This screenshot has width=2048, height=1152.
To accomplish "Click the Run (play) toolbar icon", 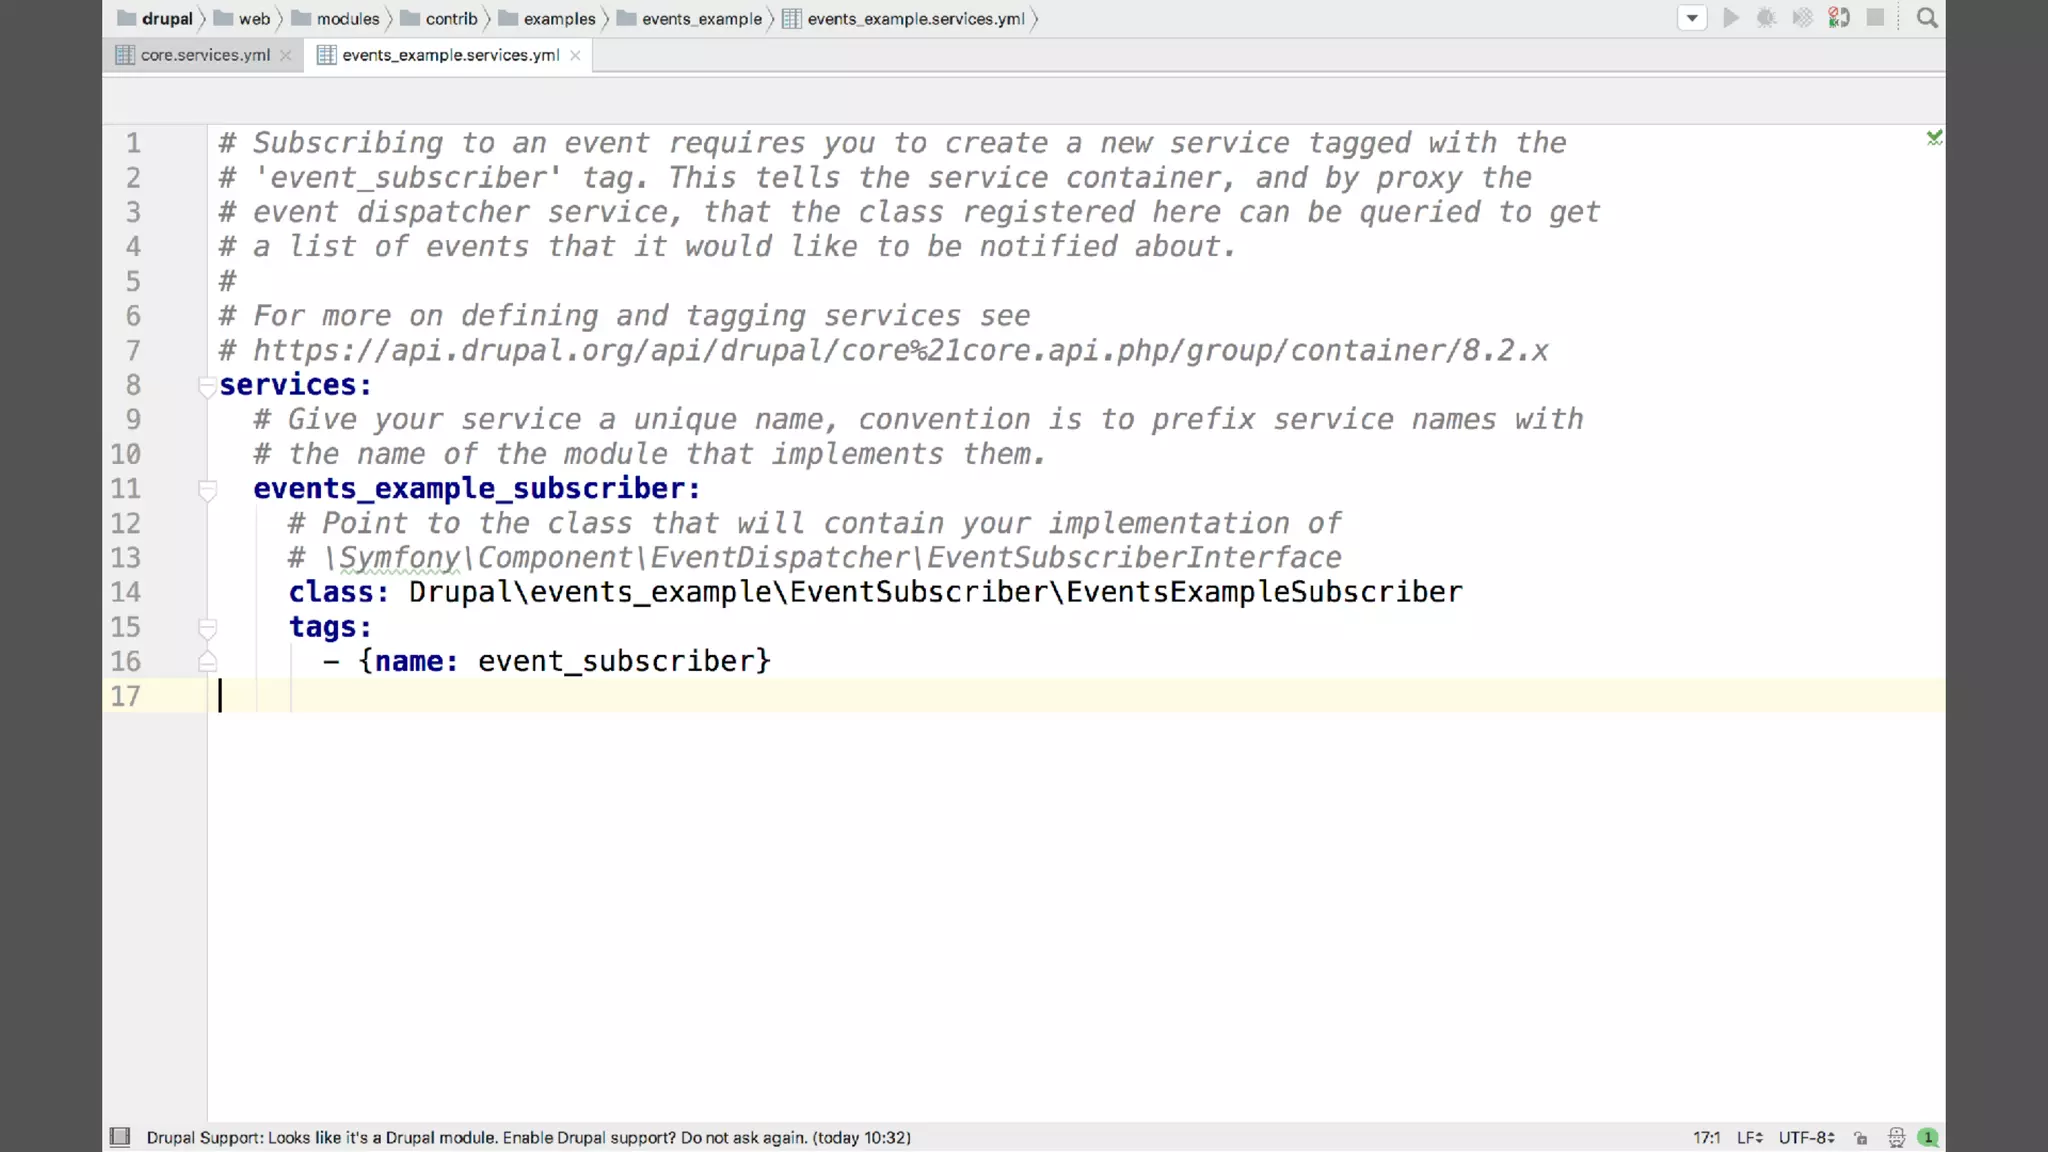I will click(x=1731, y=18).
